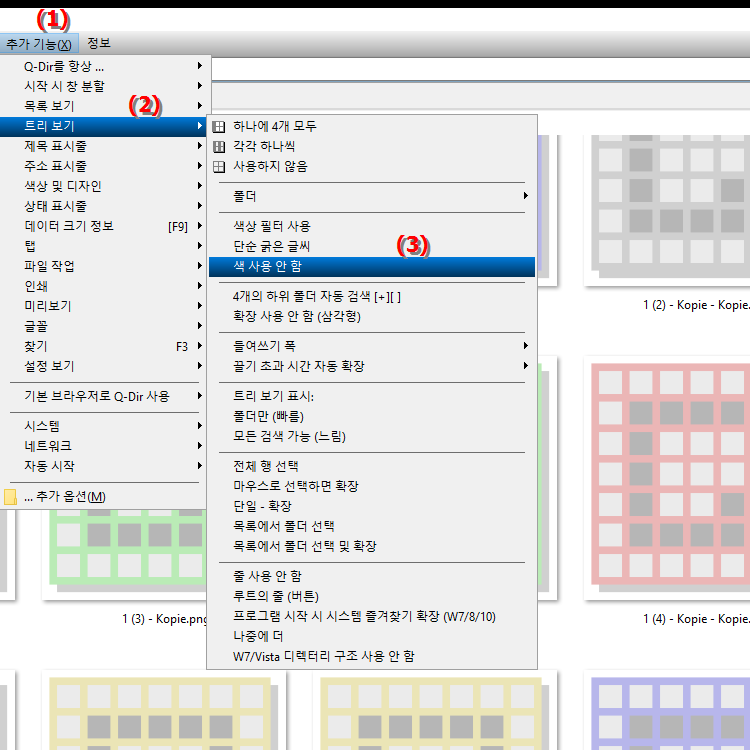Open the 추가 기능(X) menu

click(x=39, y=44)
